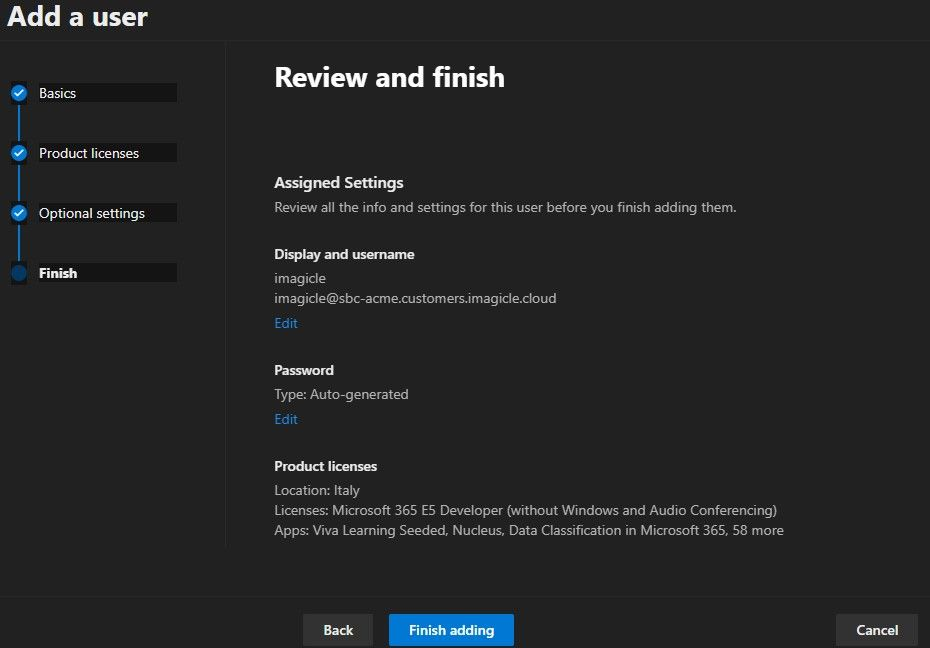Screen dimensions: 930x648
Task: Select the Finish step label
Action: [x=58, y=273]
